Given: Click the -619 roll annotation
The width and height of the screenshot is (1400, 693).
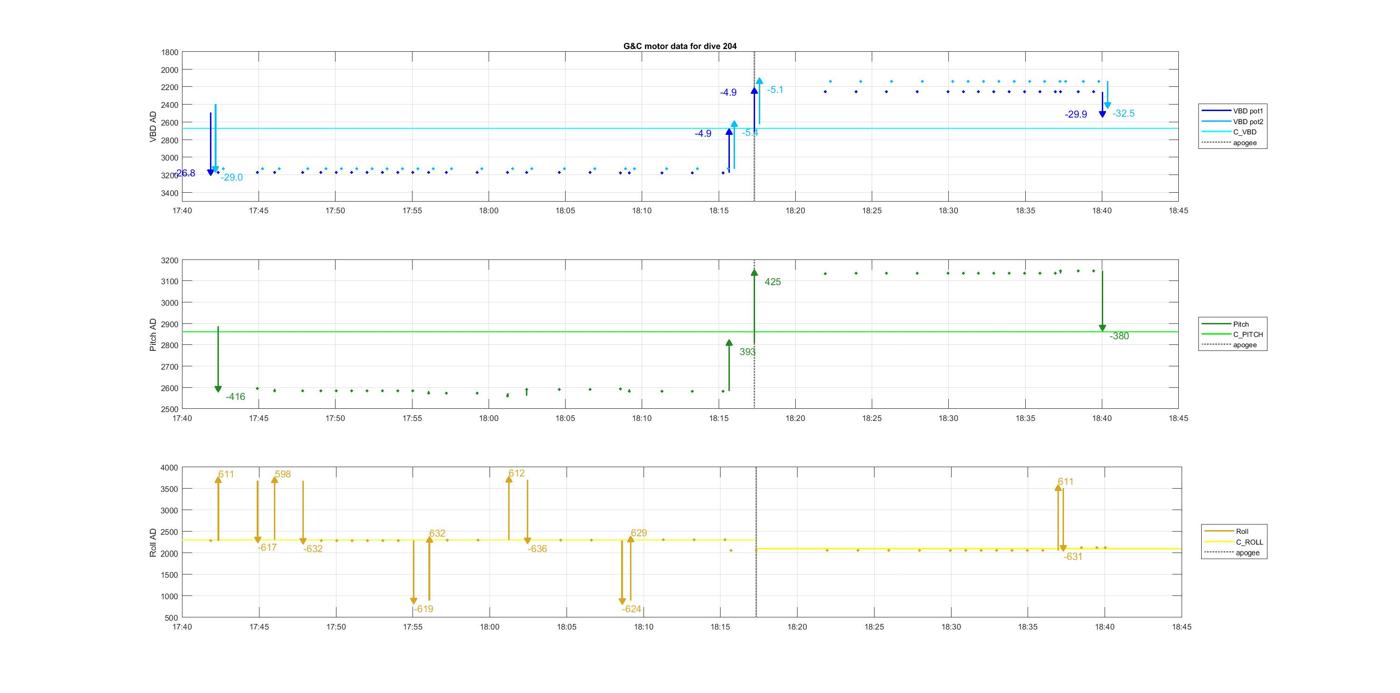Looking at the screenshot, I should pos(423,609).
